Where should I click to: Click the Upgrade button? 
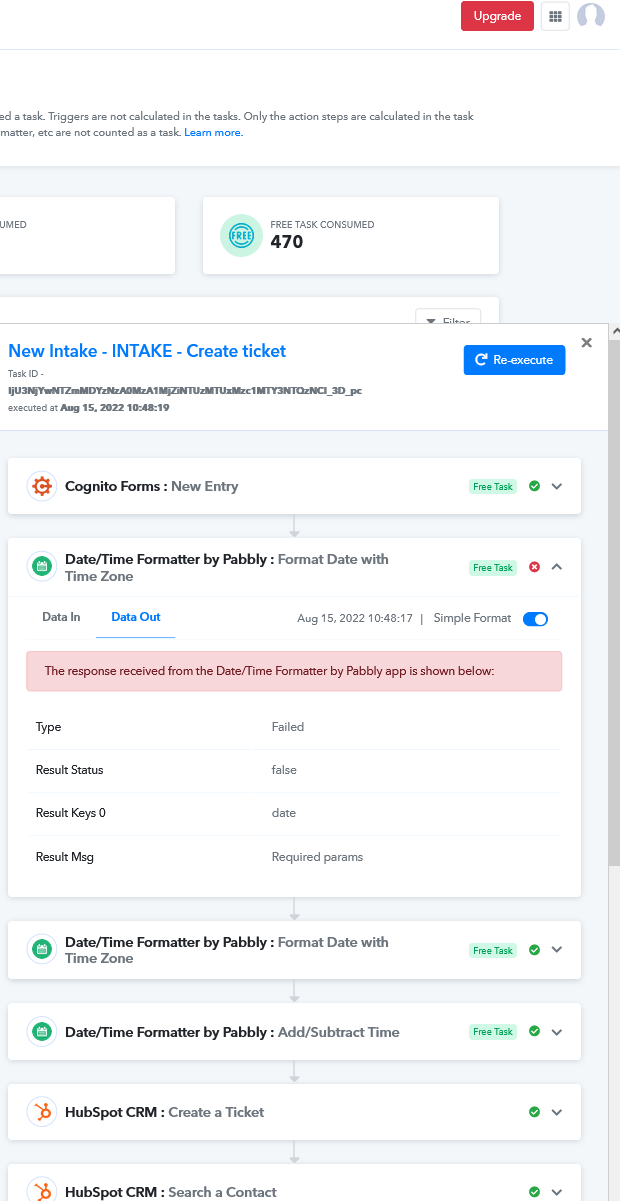[x=497, y=16]
